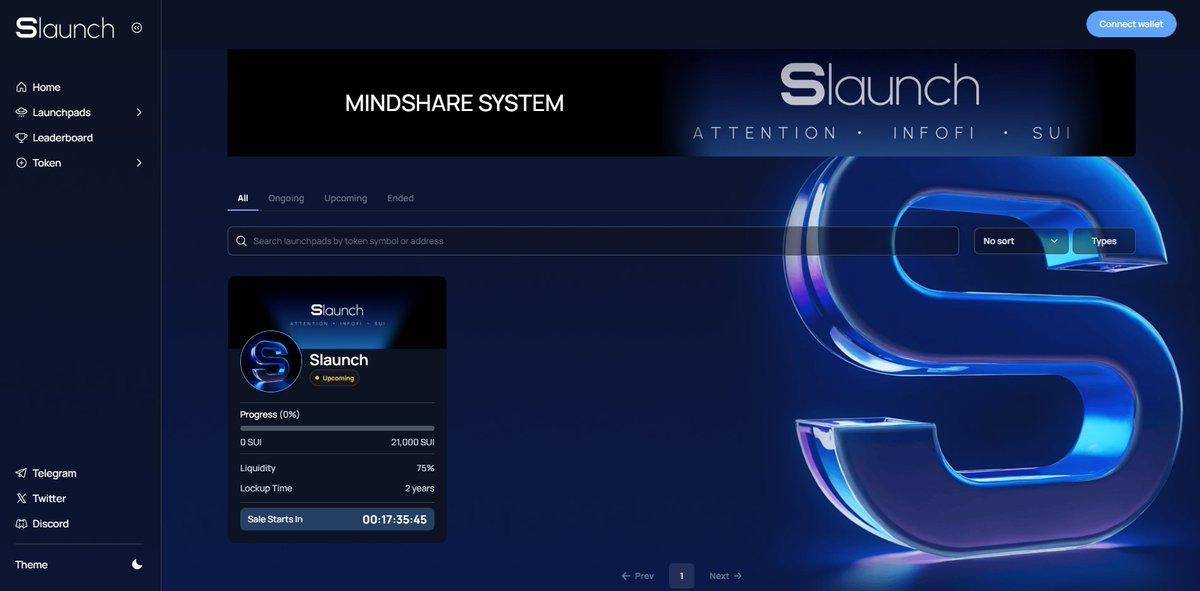Click the Slaunch logo at top left
Viewport: 1200px width, 591px height.
[62, 28]
